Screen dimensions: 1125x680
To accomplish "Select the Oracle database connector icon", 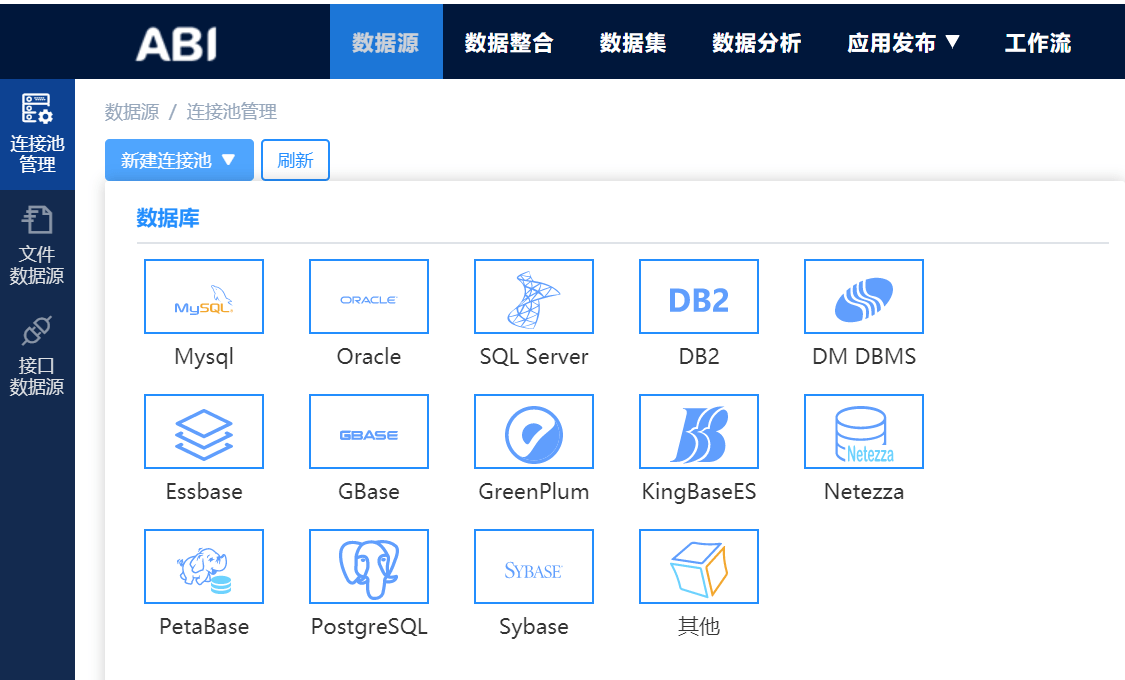I will [368, 296].
